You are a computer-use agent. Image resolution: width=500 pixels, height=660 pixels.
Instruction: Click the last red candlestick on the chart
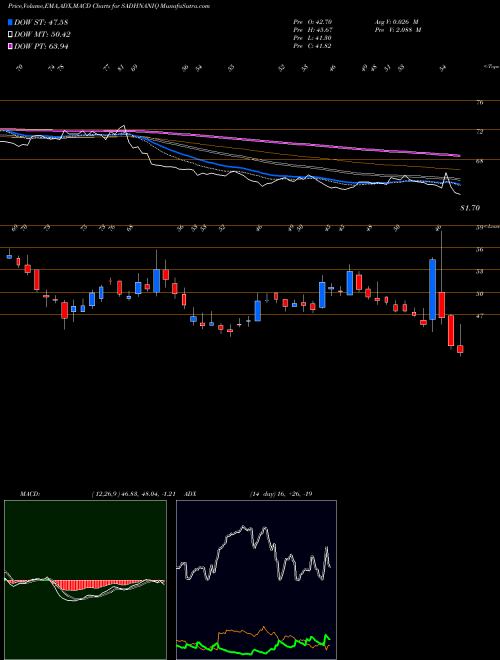coord(460,349)
